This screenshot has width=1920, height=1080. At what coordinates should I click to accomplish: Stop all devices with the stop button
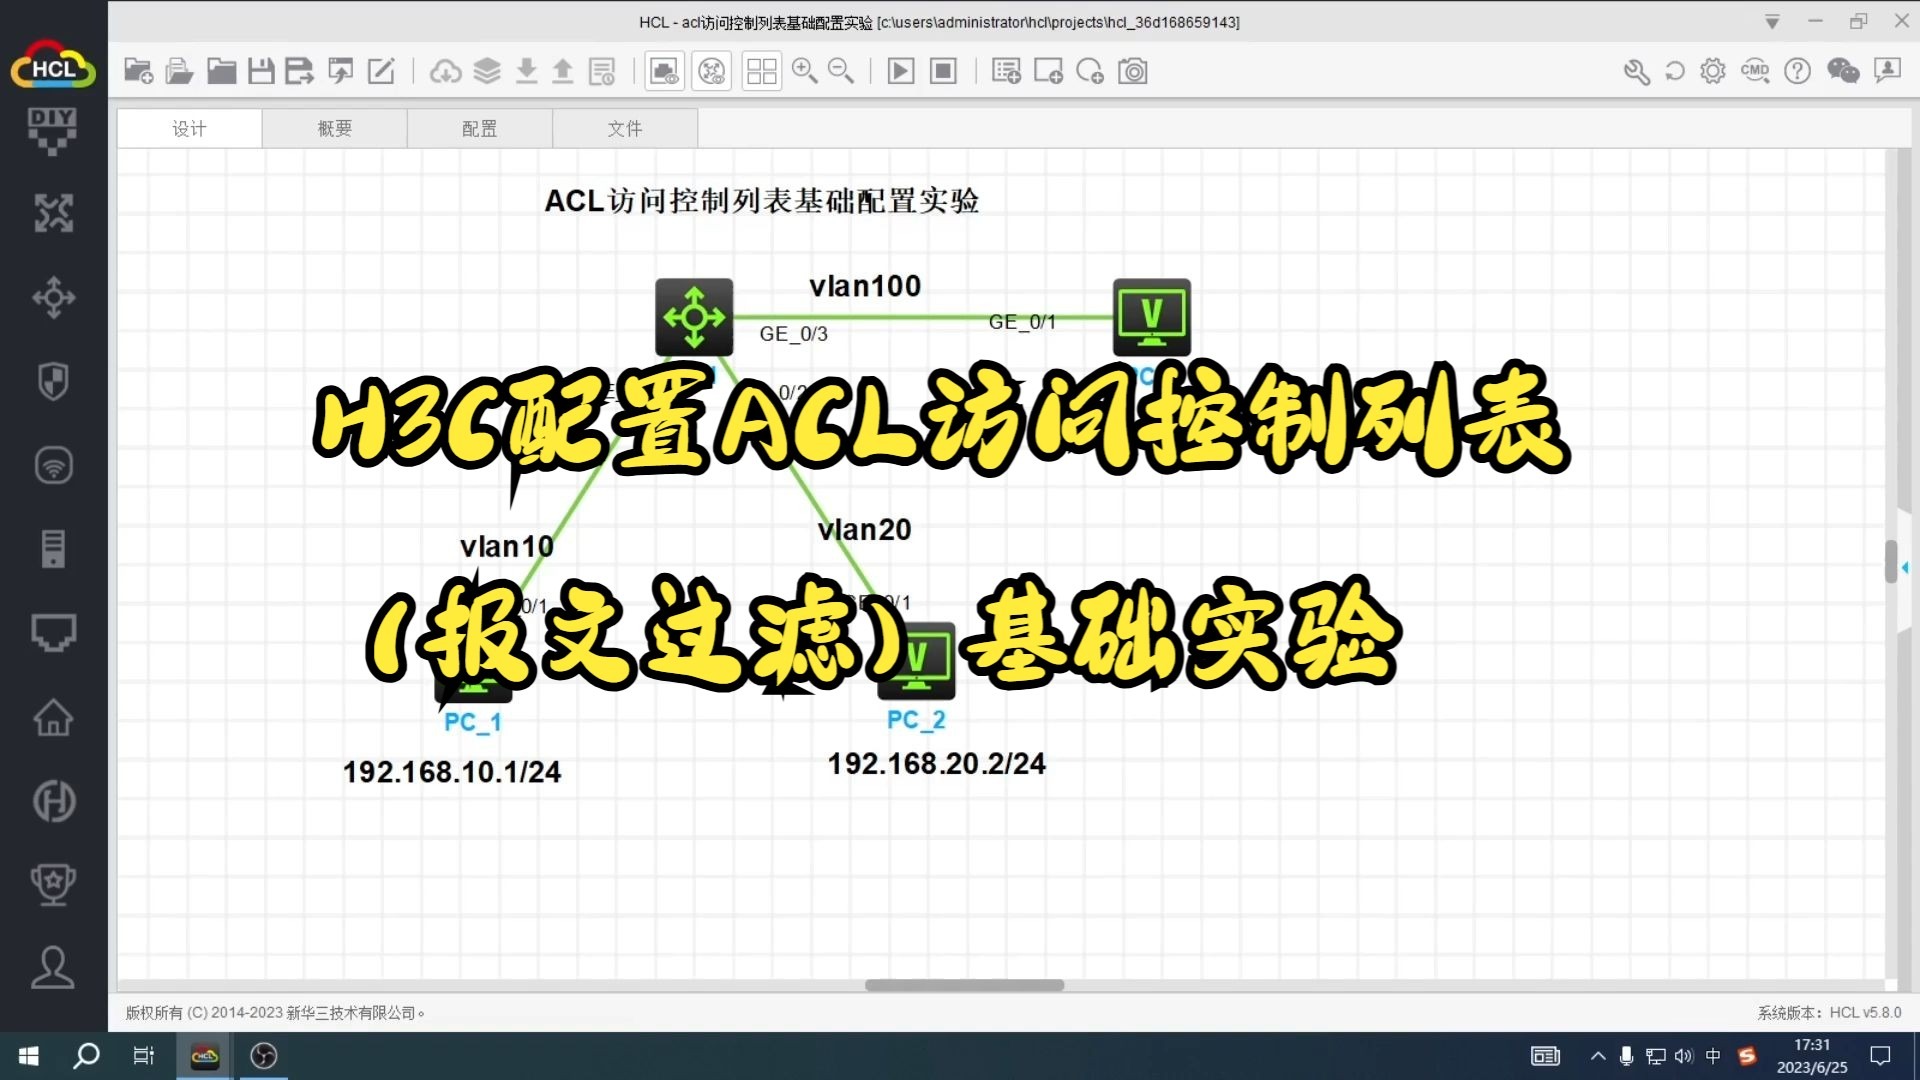[943, 70]
